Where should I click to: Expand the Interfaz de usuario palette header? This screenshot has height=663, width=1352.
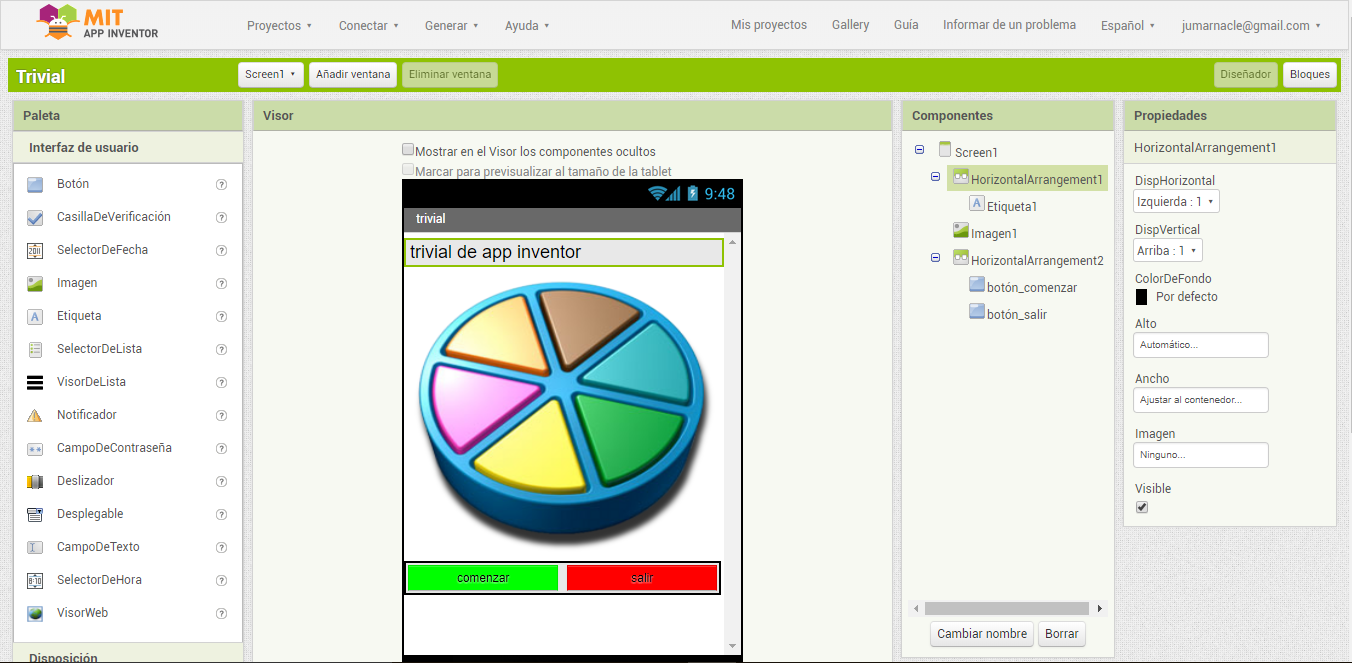point(128,148)
